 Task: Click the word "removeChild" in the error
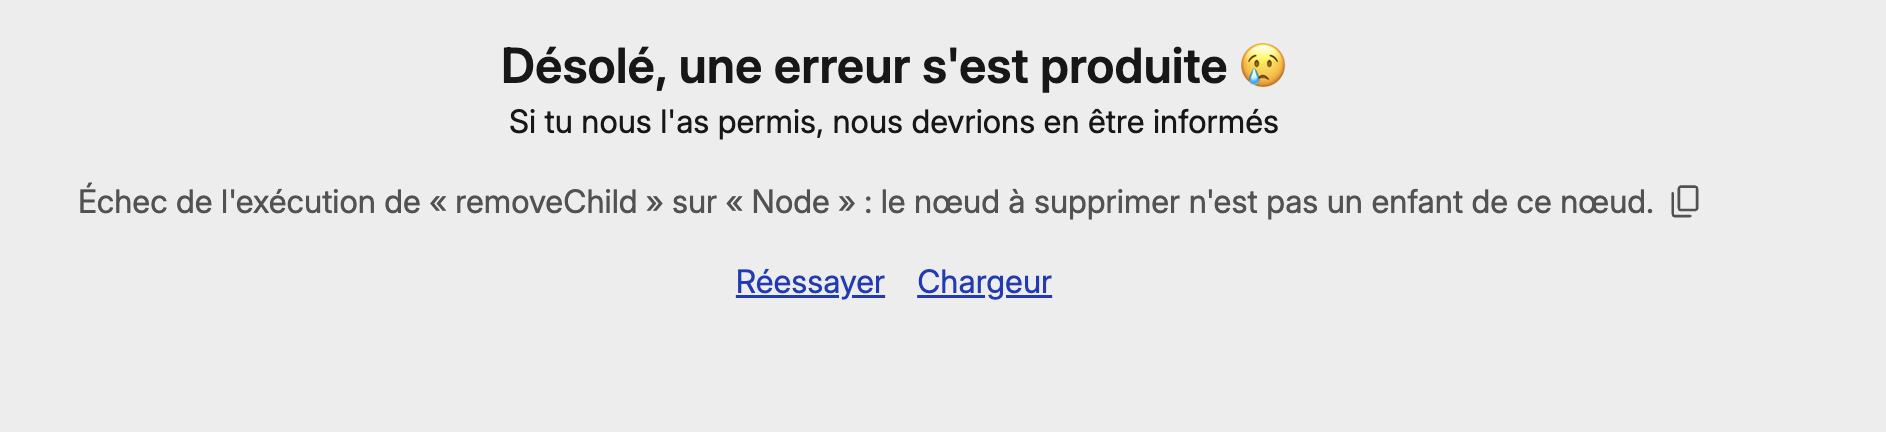click(546, 202)
